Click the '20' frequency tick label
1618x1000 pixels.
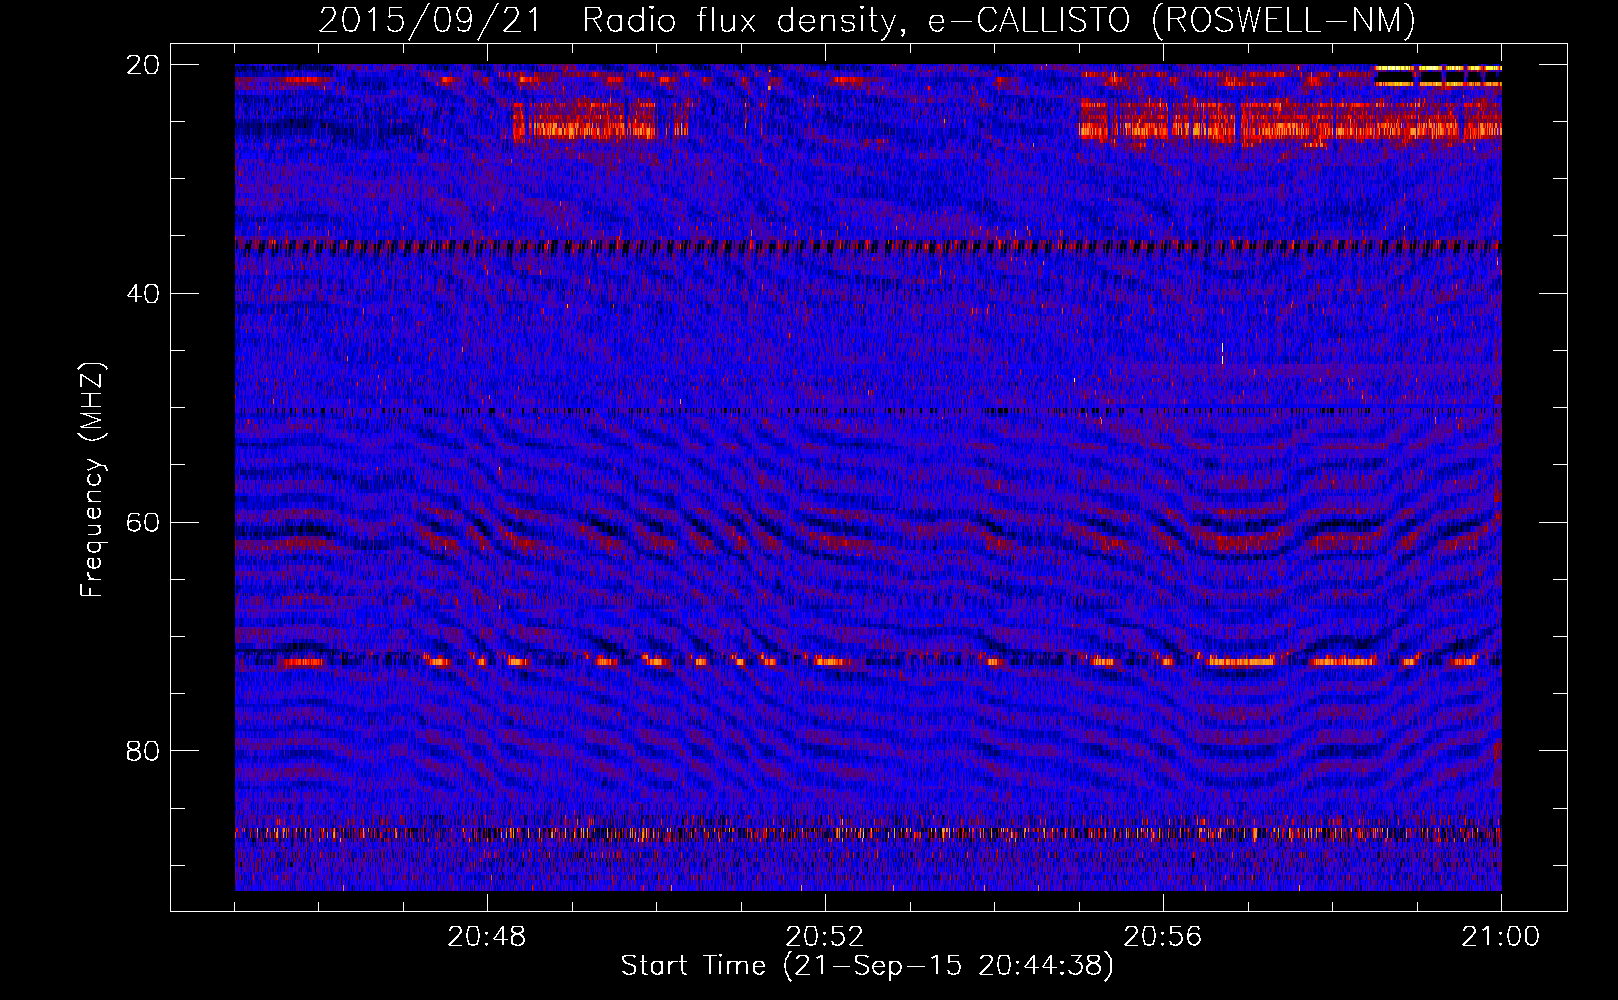coord(143,65)
